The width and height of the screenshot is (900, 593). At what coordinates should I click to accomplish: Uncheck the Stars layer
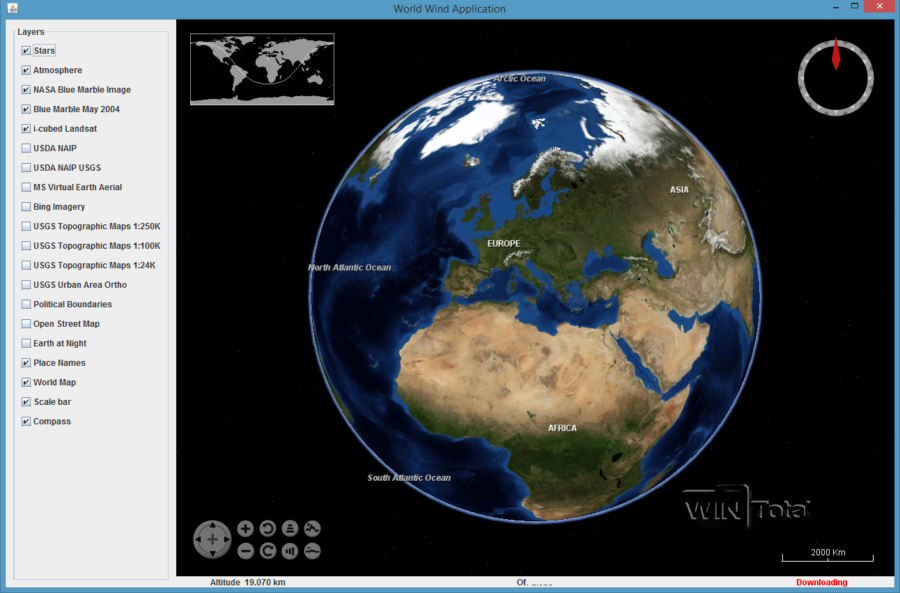coord(25,50)
